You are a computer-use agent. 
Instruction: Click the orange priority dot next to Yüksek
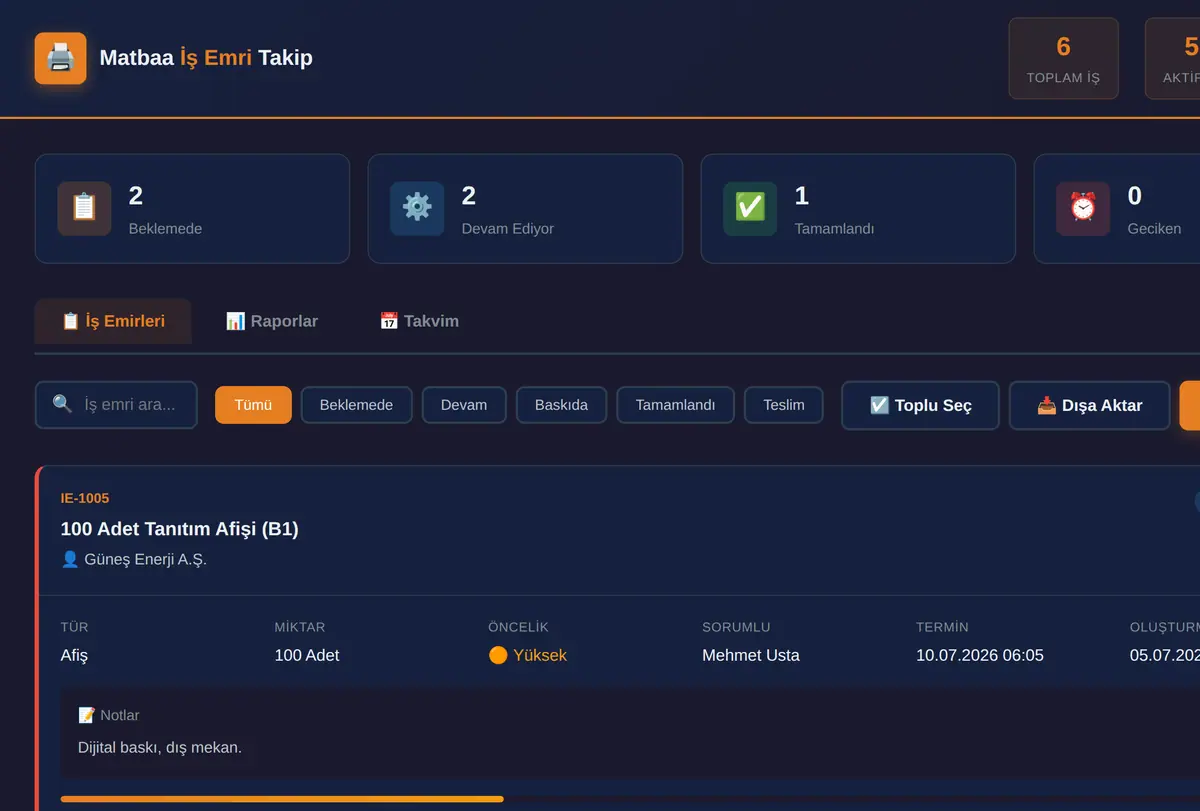(x=498, y=655)
